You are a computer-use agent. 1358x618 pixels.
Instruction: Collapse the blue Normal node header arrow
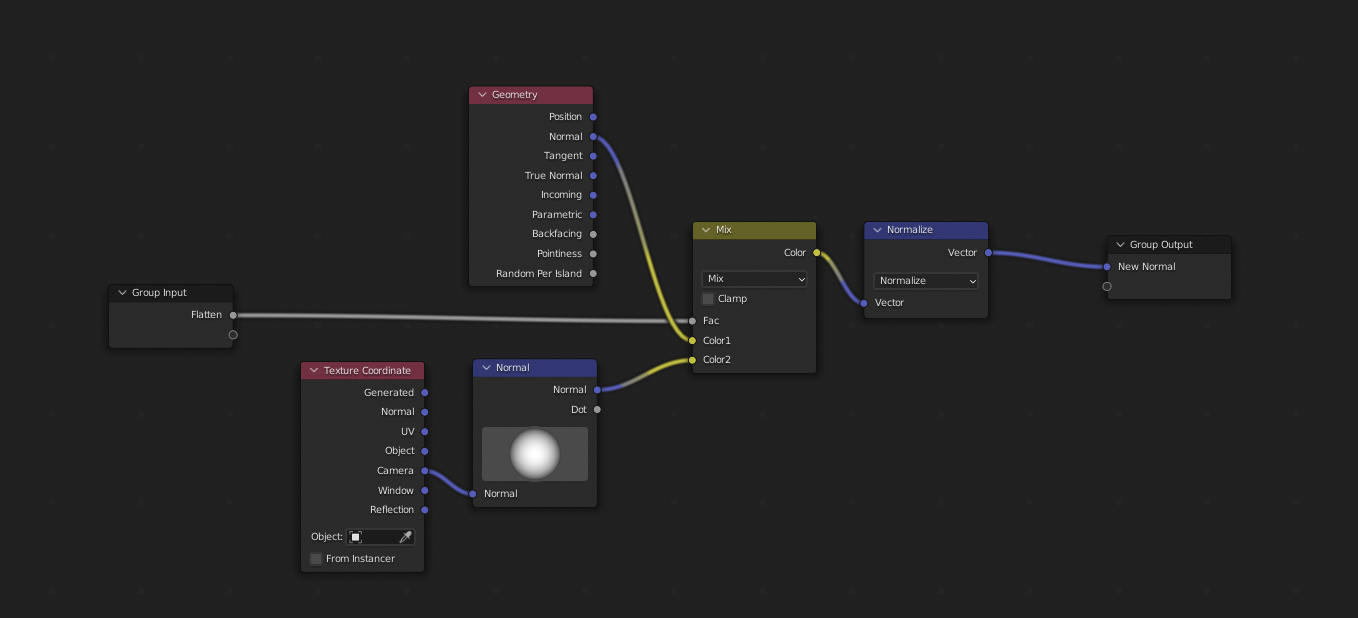tap(486, 368)
